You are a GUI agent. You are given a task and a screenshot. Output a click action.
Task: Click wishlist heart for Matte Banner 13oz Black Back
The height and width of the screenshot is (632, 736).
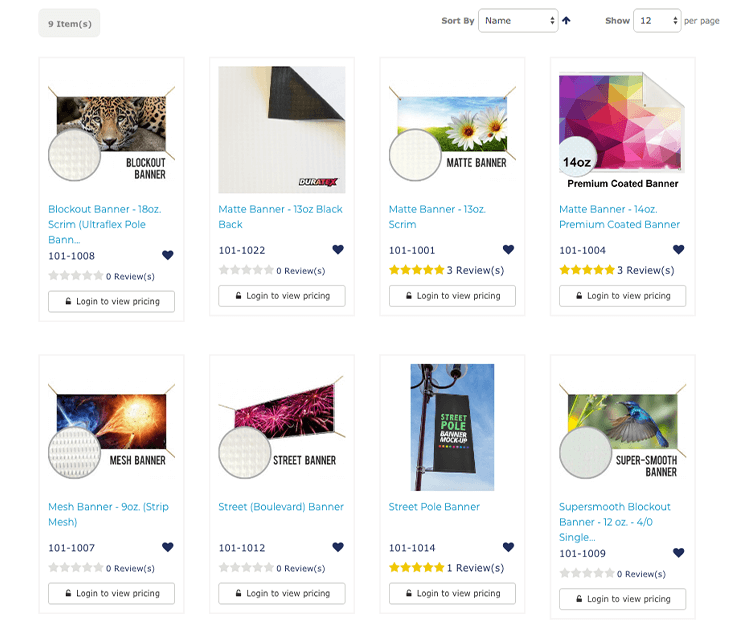(338, 250)
